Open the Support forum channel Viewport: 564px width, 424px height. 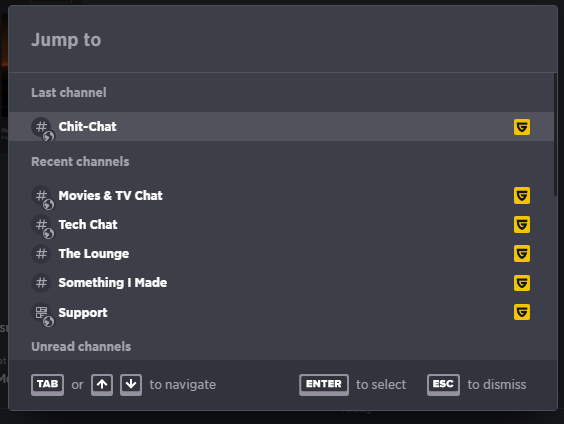point(281,312)
